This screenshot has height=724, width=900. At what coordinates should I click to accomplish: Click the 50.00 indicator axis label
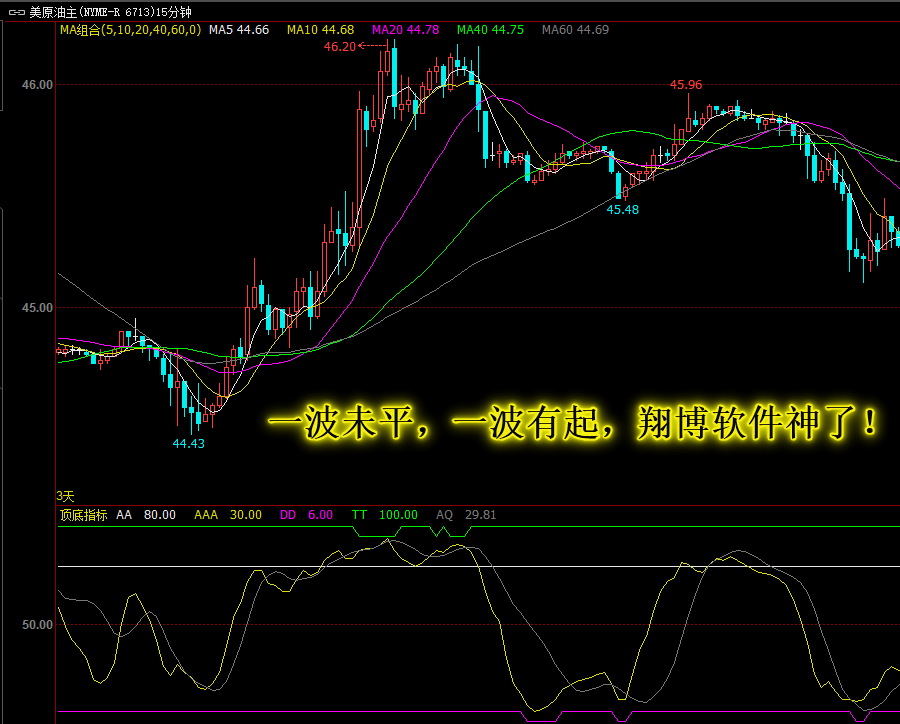[x=37, y=625]
